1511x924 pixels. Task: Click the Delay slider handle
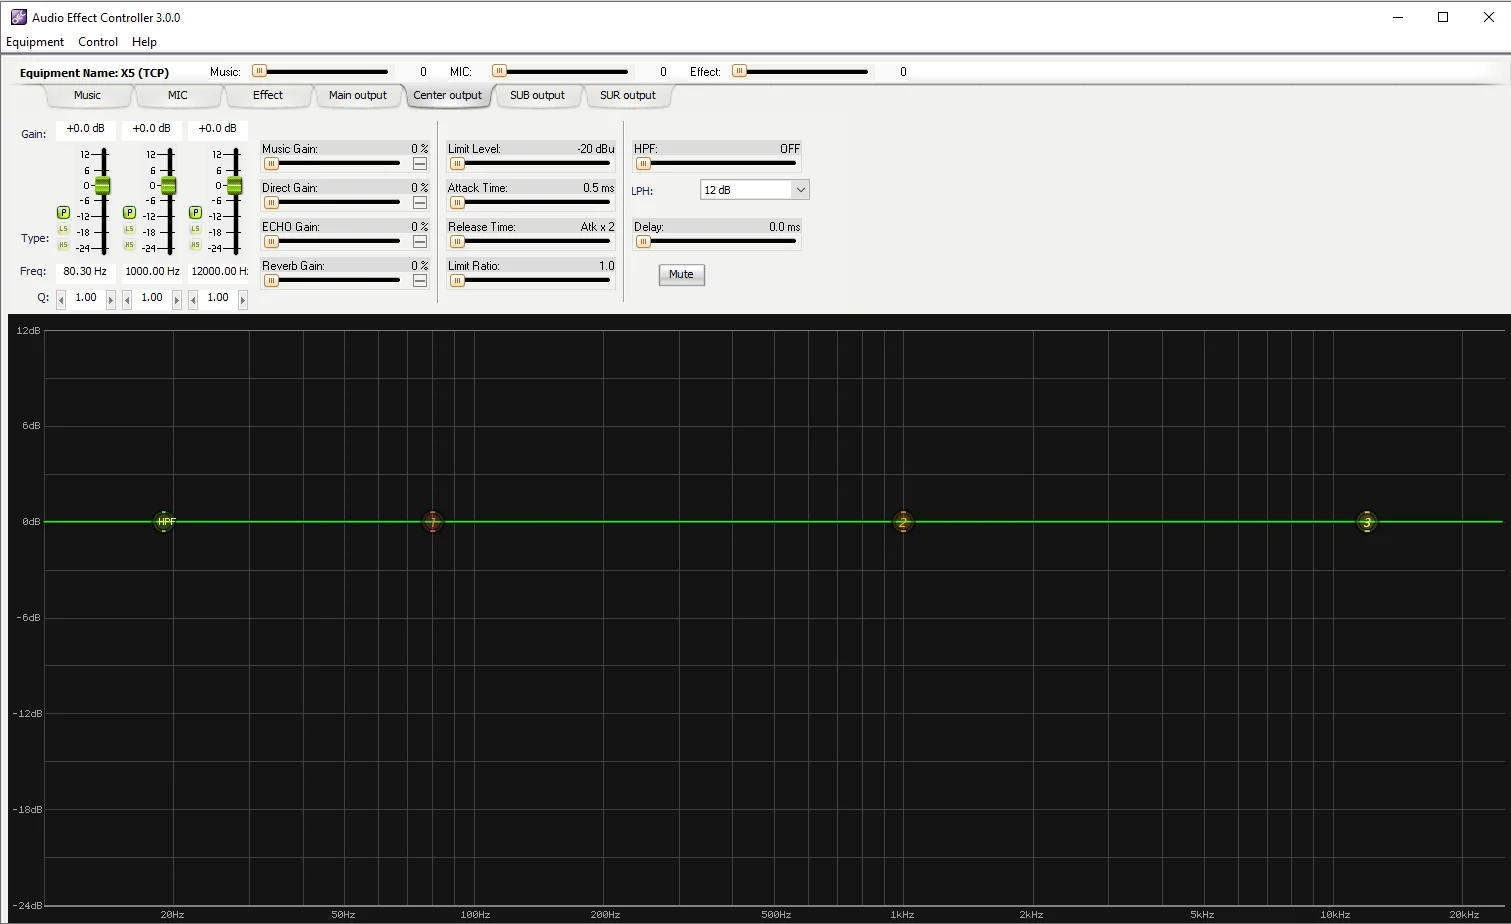click(643, 242)
